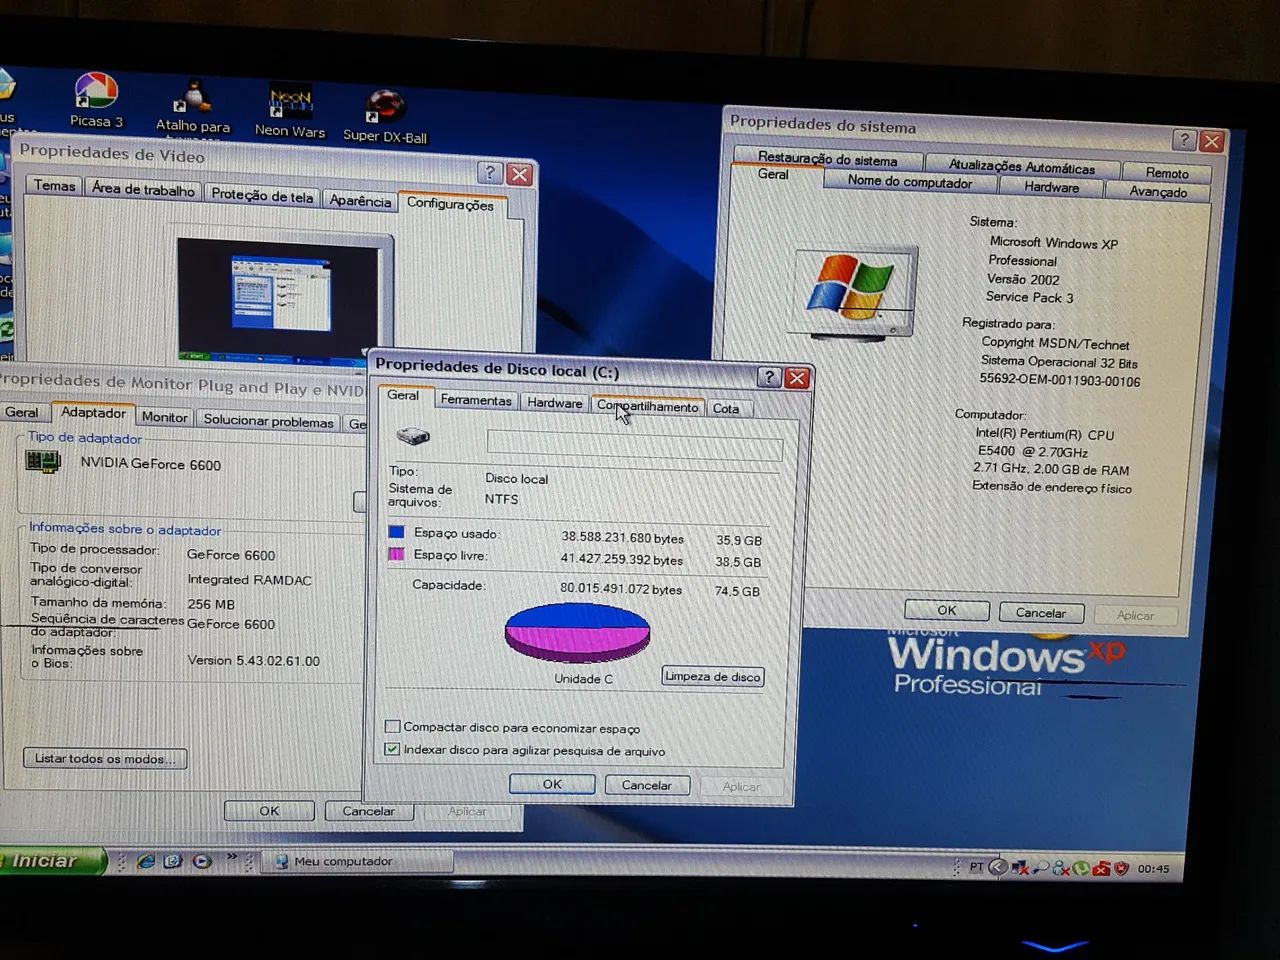This screenshot has width=1280, height=960.
Task: Toggle 'Compactar disco para economizar espaço' checkbox
Action: click(393, 727)
